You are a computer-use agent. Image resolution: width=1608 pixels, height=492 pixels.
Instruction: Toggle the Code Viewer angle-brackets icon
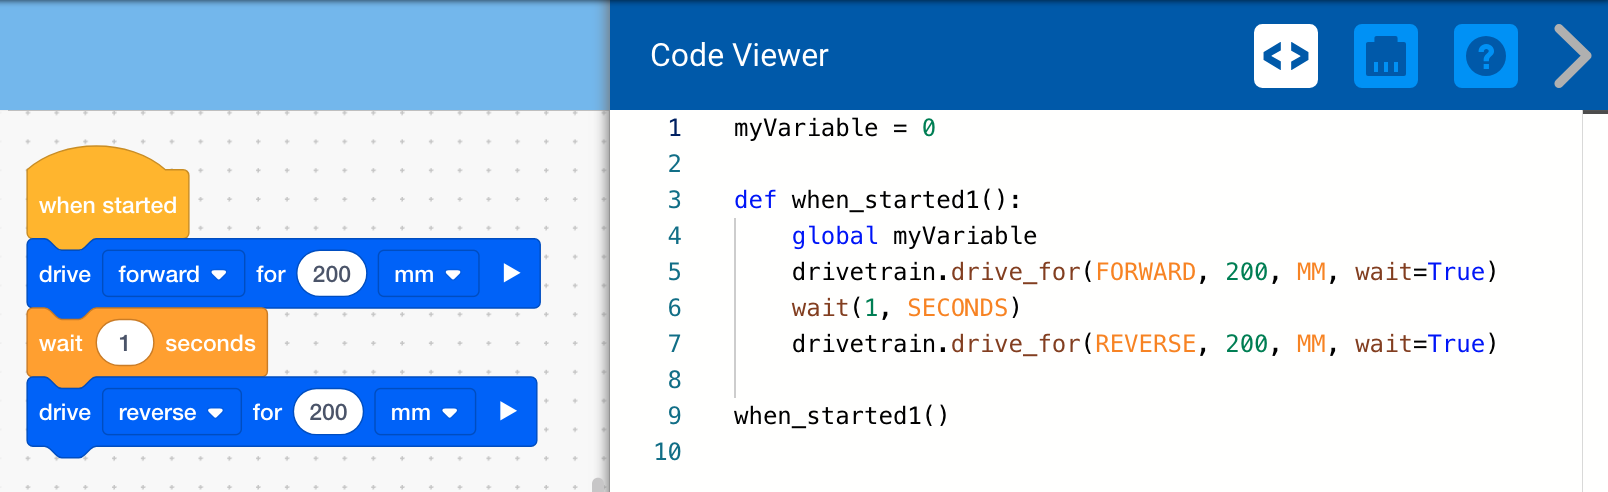(x=1285, y=56)
